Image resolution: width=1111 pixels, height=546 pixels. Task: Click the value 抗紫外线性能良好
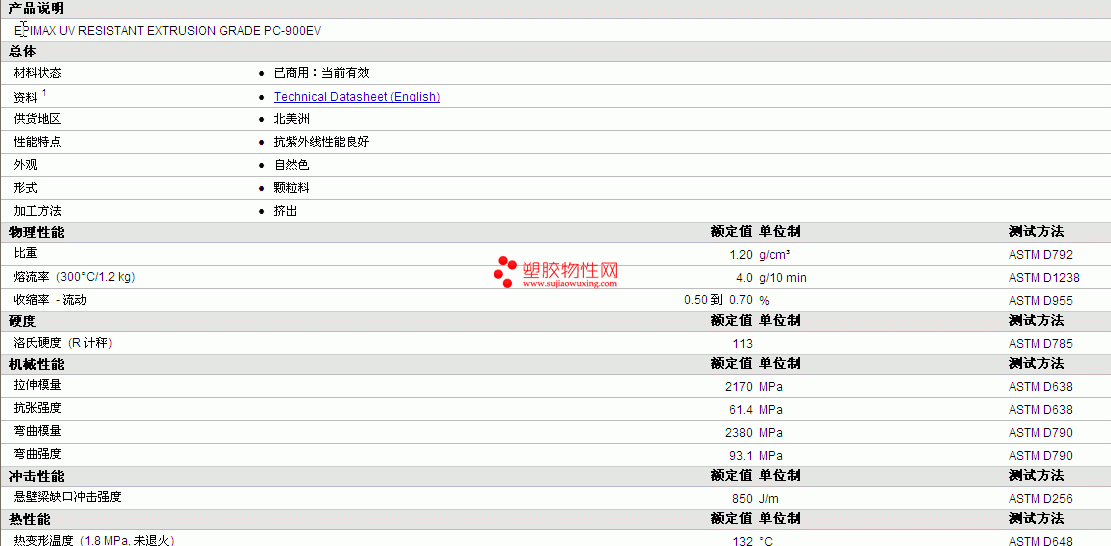322,142
